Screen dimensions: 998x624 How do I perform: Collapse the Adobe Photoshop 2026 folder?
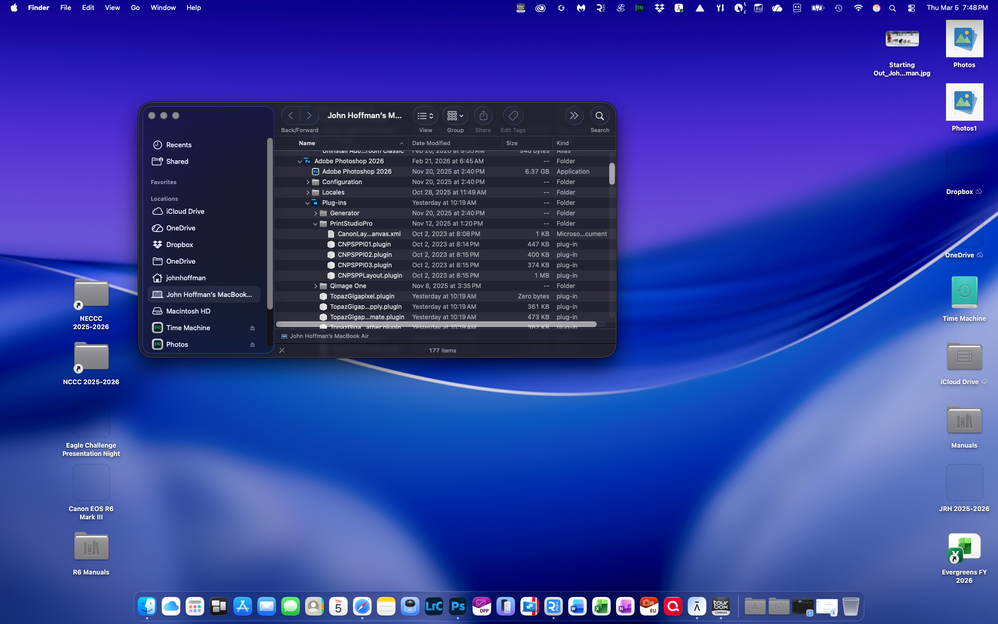coord(300,161)
